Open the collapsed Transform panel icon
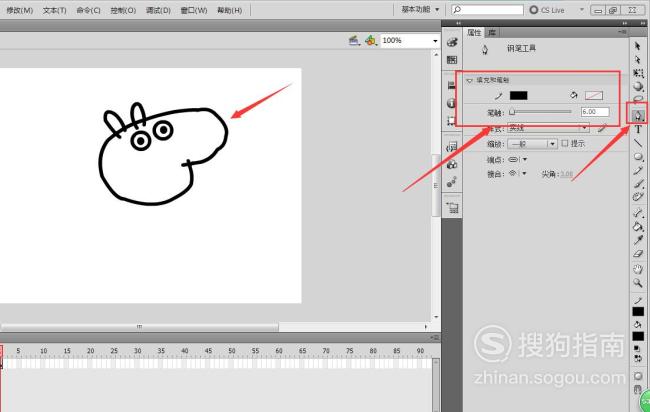The image size is (650, 412). click(451, 121)
